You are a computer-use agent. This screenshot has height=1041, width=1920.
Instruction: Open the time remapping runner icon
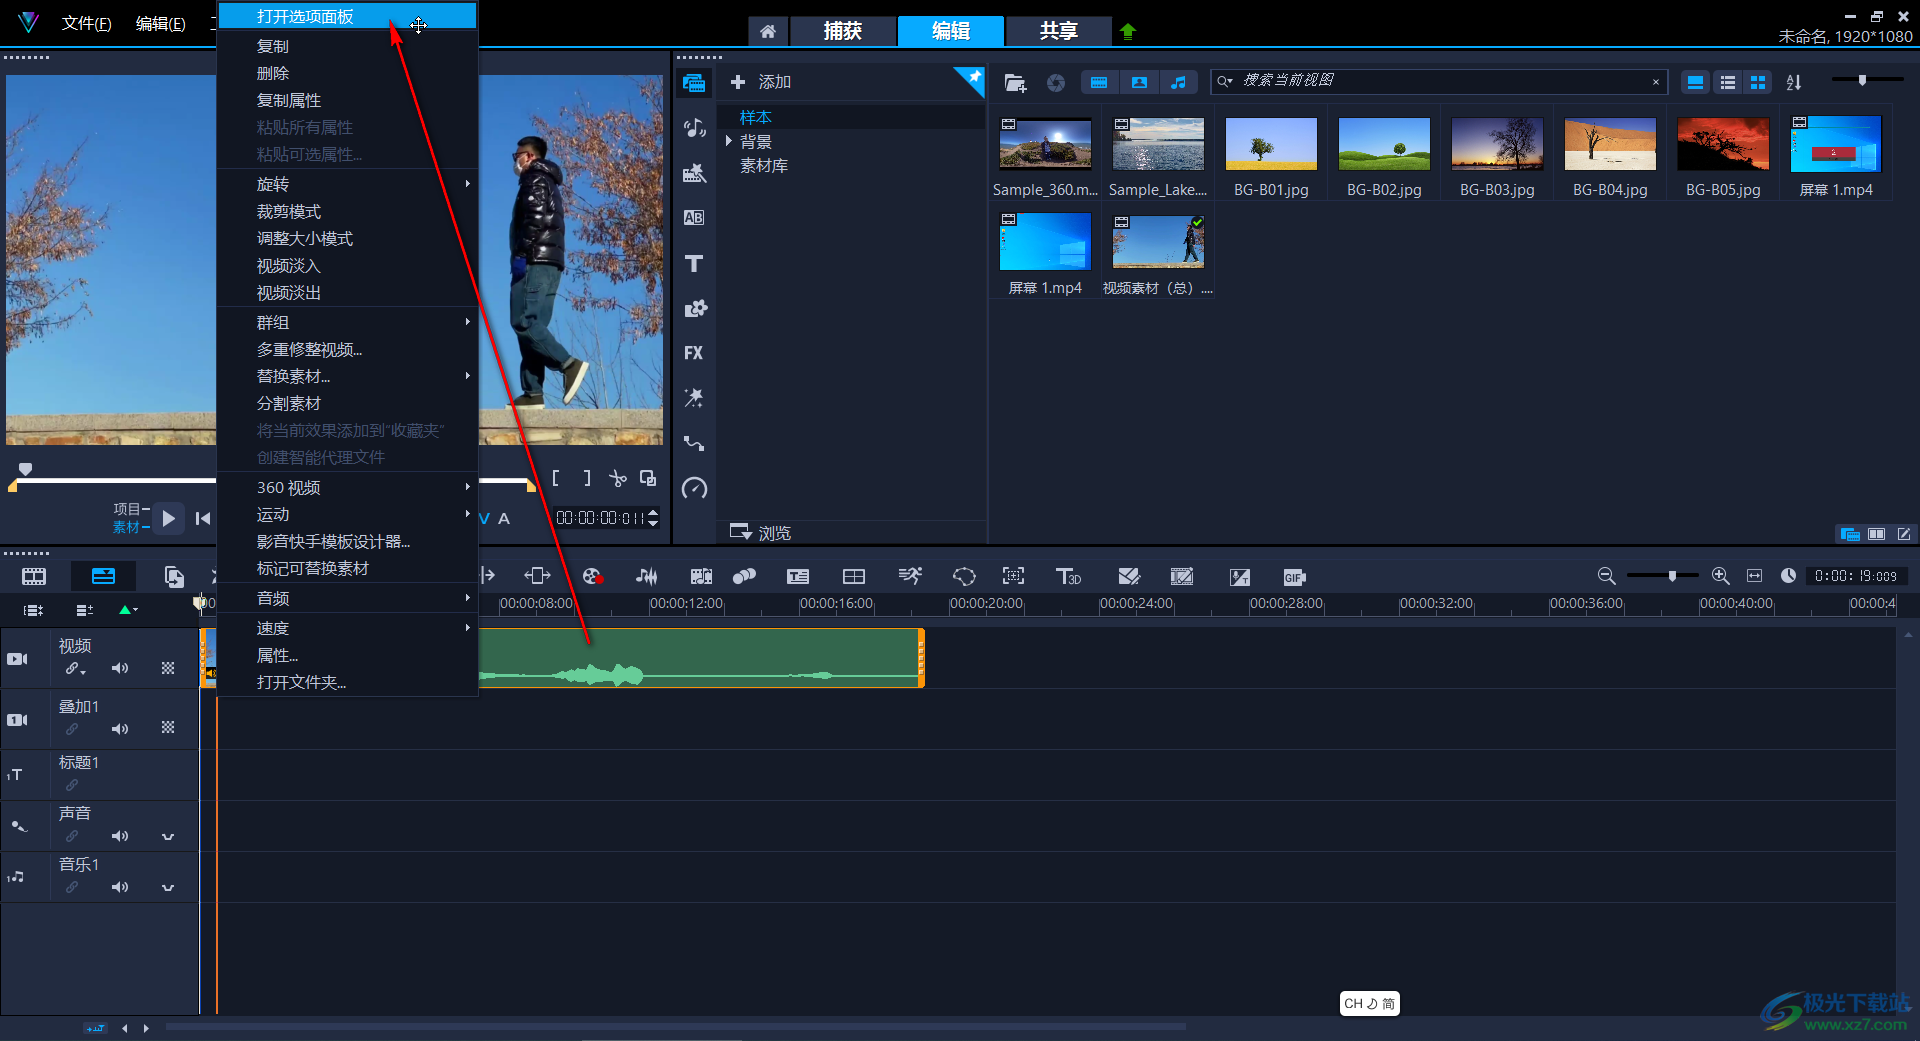910,576
